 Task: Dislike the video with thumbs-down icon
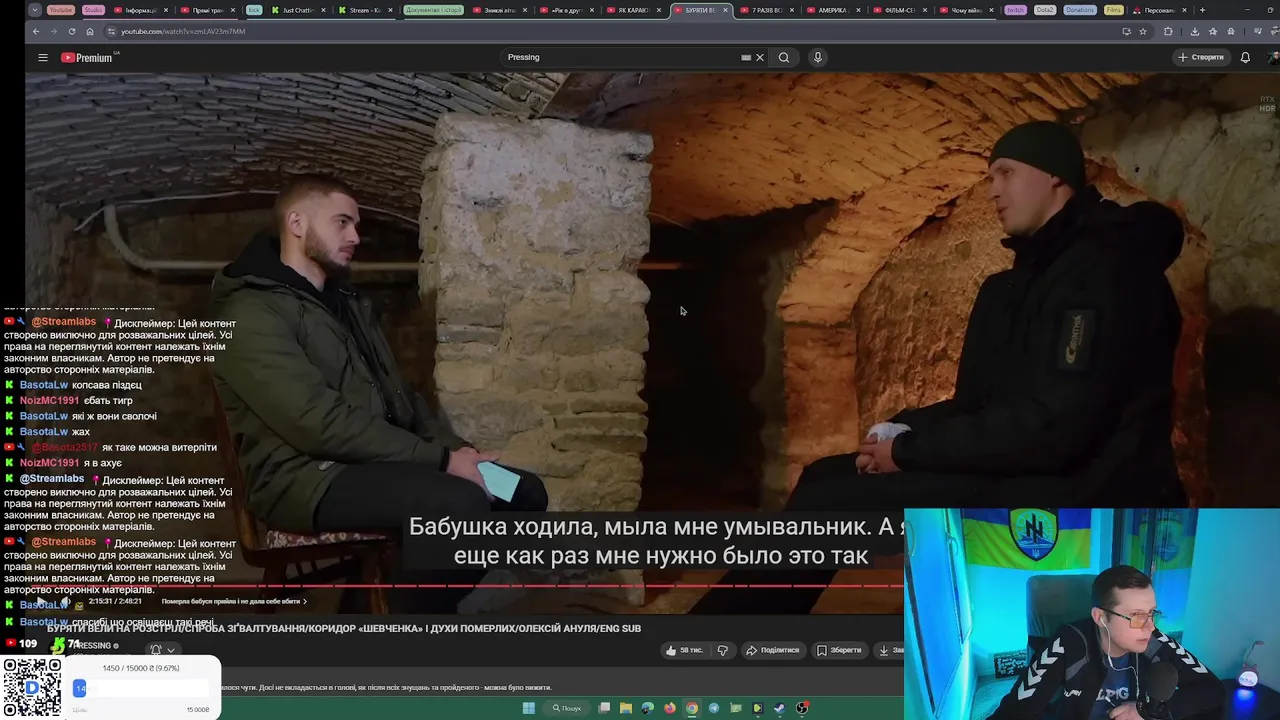(x=722, y=650)
